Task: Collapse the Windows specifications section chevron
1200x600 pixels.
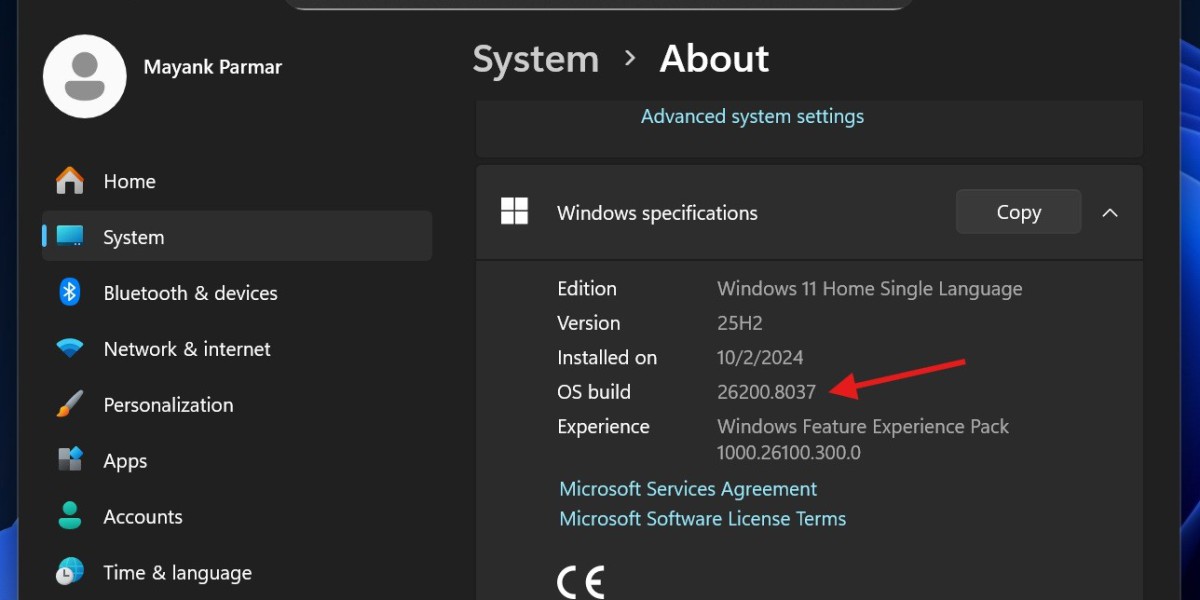Action: (1109, 212)
